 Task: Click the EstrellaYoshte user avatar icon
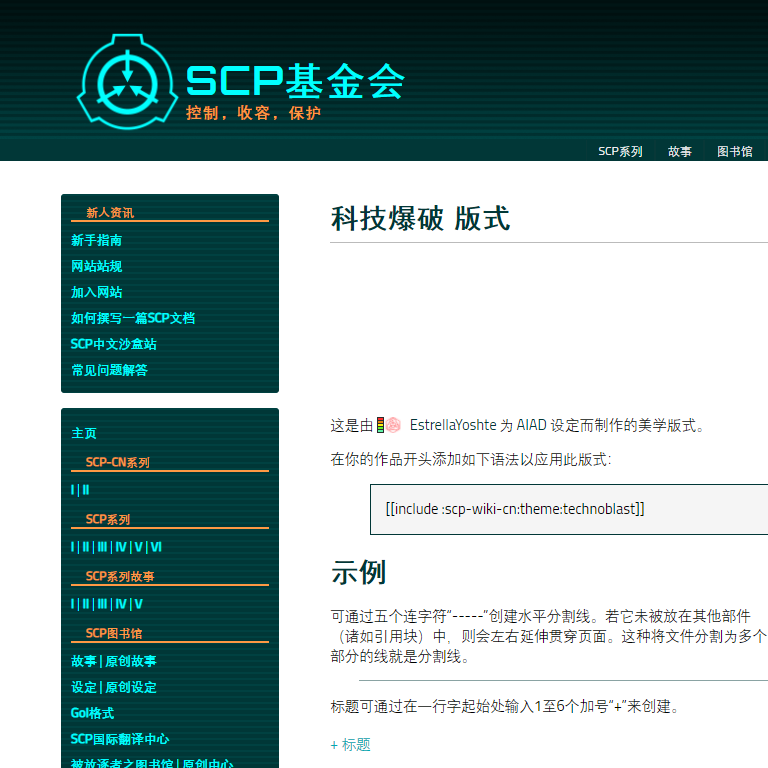click(x=394, y=425)
